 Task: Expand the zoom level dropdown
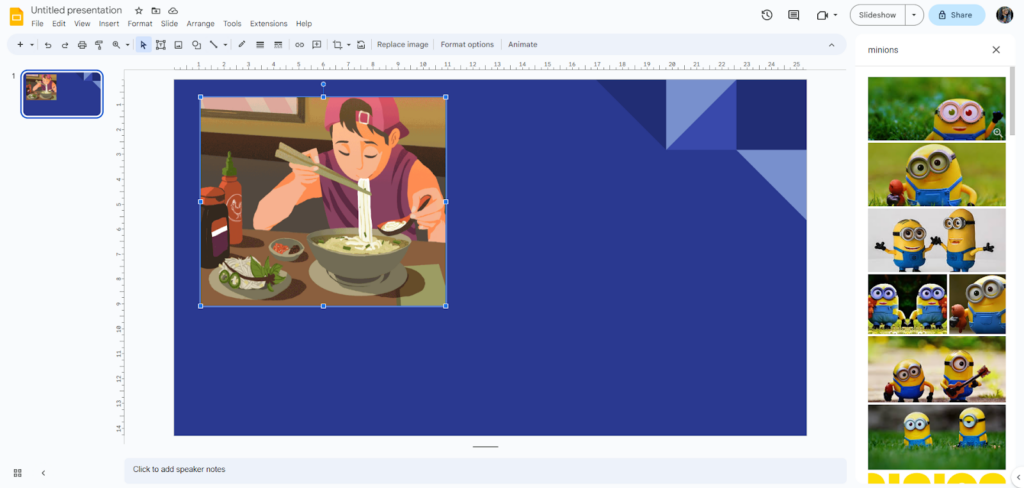(127, 45)
